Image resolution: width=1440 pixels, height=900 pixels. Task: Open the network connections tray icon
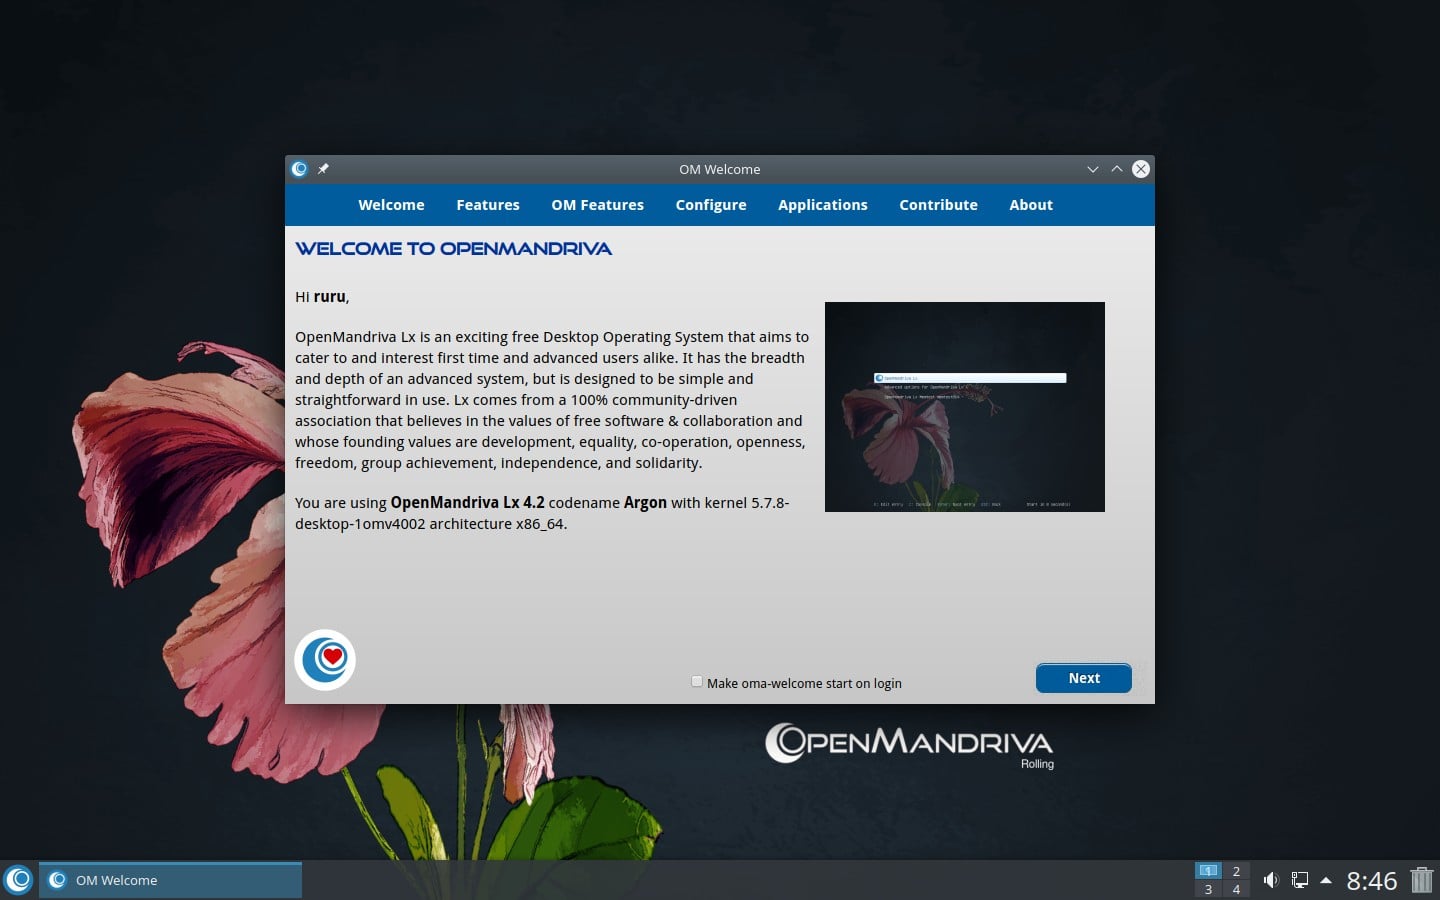click(1299, 880)
